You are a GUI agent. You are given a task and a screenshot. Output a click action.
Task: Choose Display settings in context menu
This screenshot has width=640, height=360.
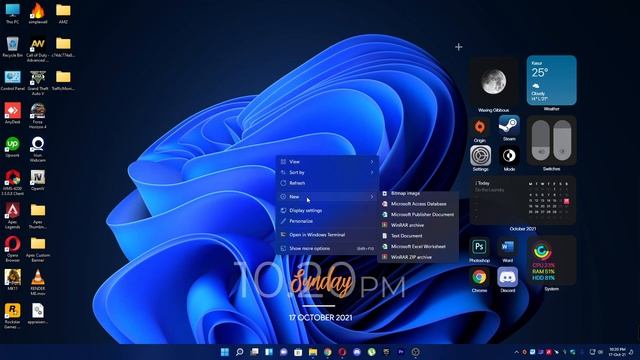pyautogui.click(x=327, y=210)
